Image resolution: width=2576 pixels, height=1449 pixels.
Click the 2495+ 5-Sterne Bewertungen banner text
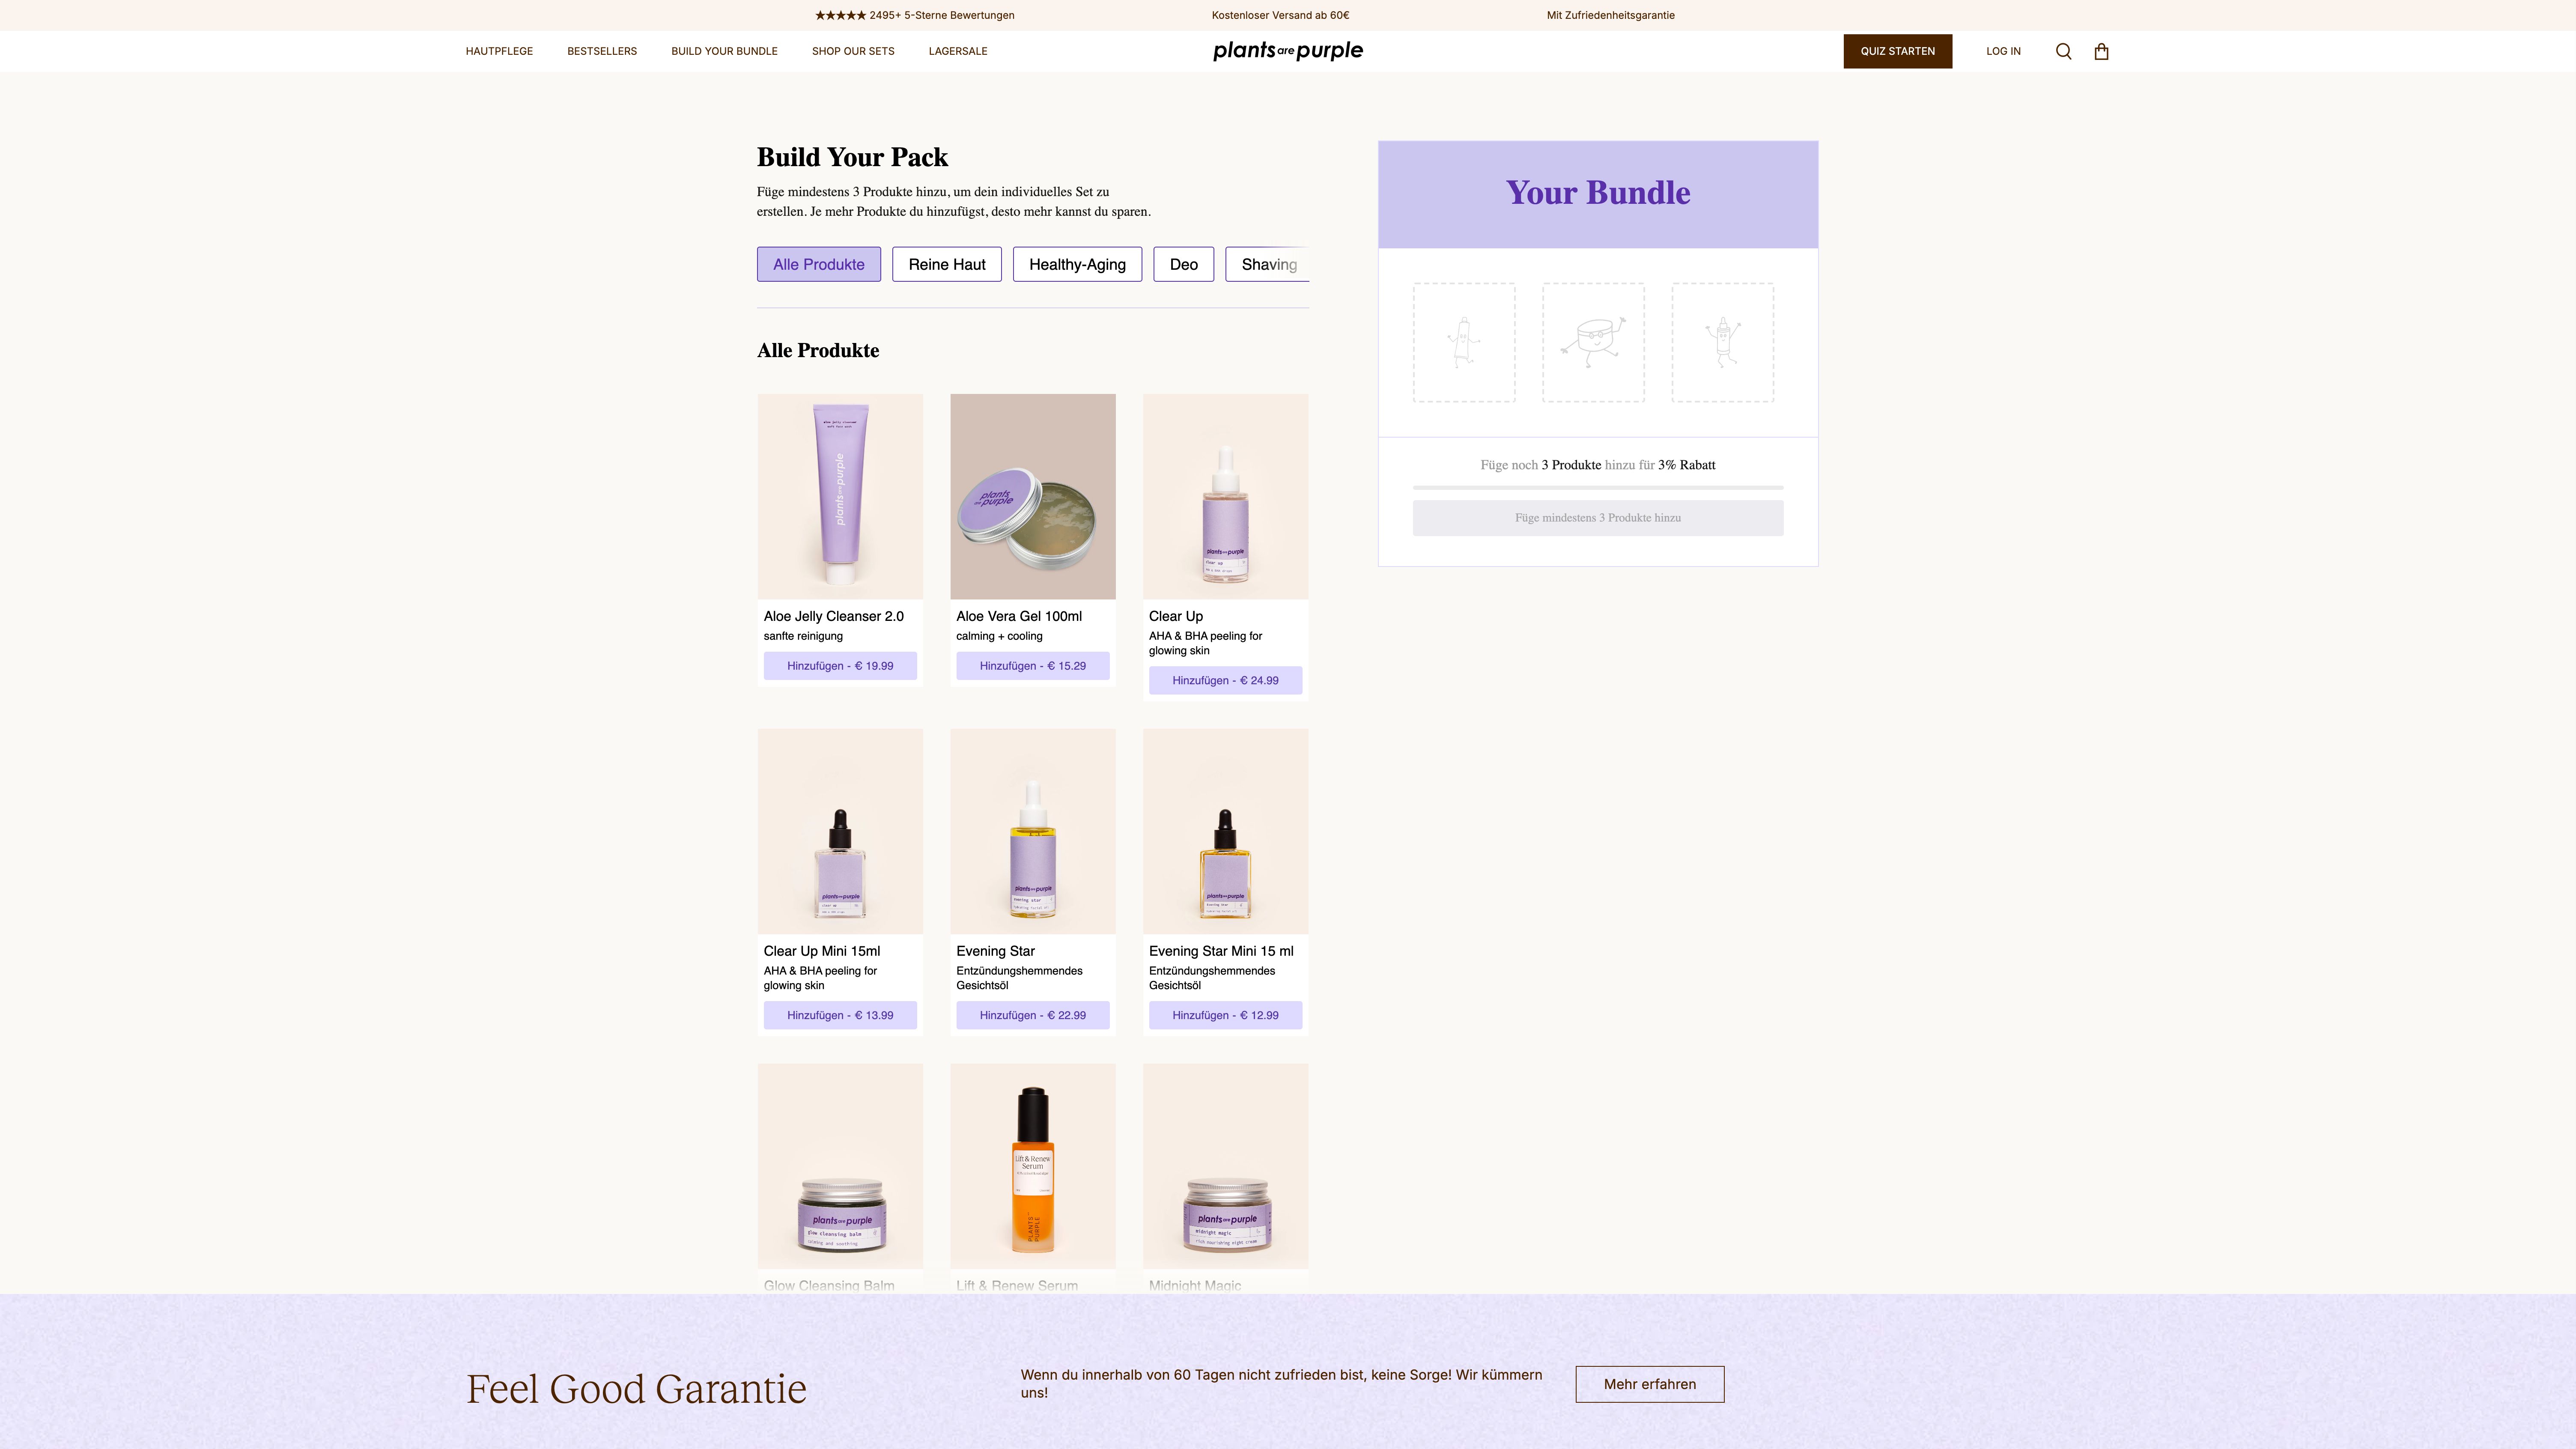click(x=915, y=15)
